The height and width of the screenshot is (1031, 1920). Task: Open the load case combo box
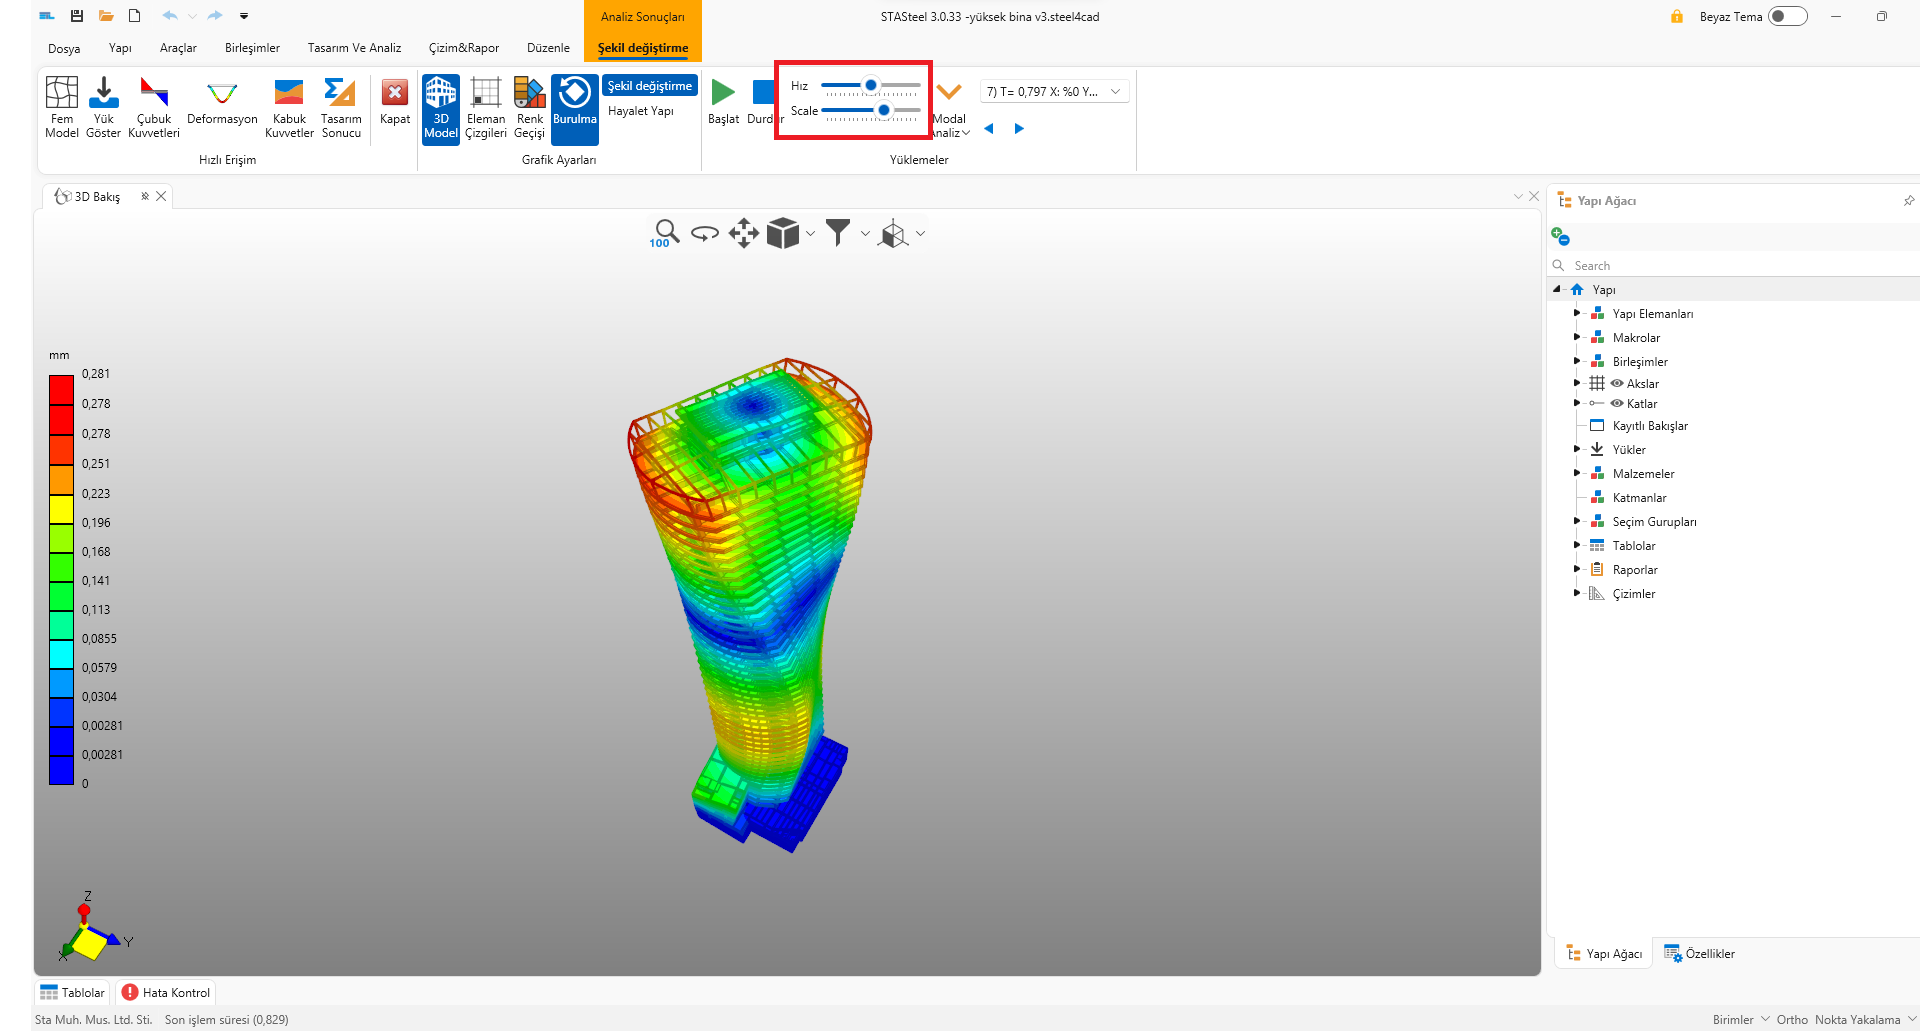click(1053, 92)
